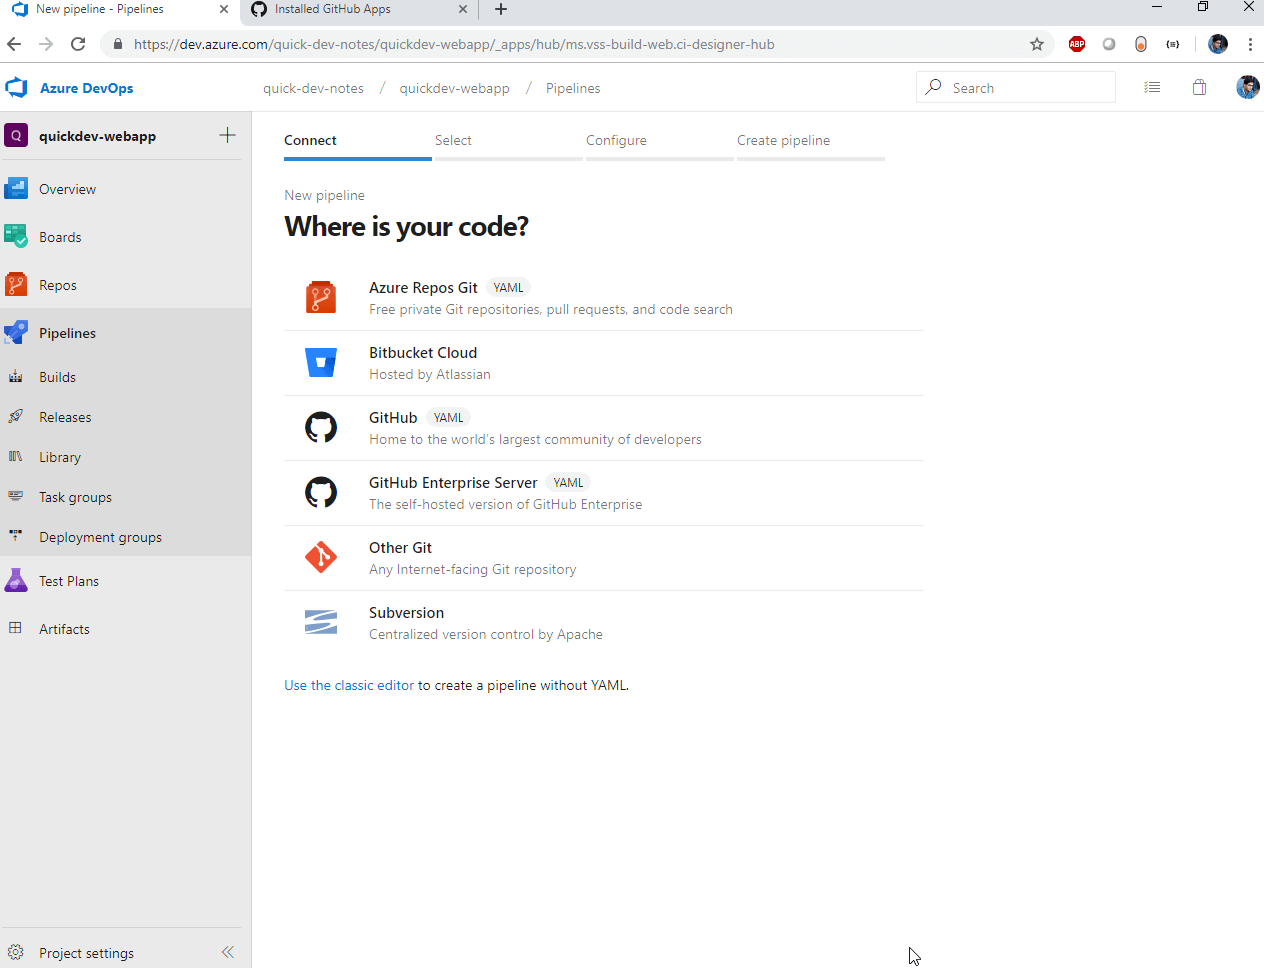Click the braces extension icon in Chrome toolbar

tap(1173, 44)
